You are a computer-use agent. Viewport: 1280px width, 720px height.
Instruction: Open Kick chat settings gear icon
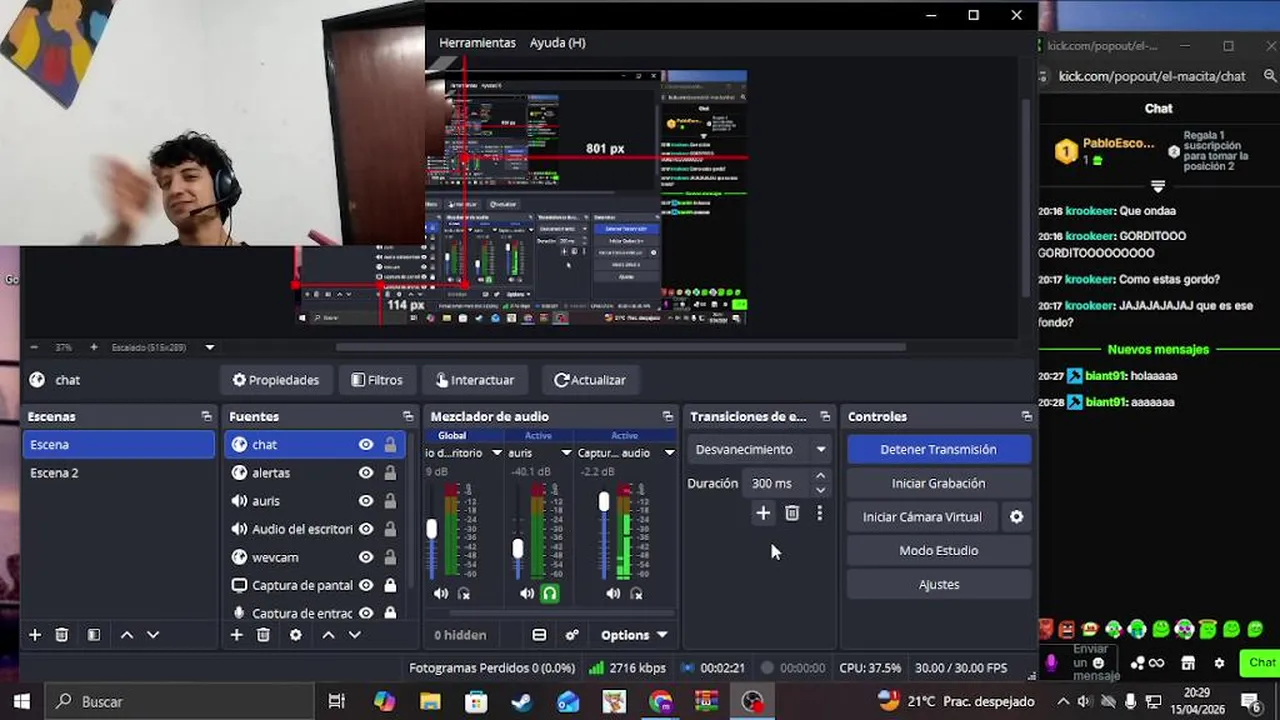(1219, 663)
